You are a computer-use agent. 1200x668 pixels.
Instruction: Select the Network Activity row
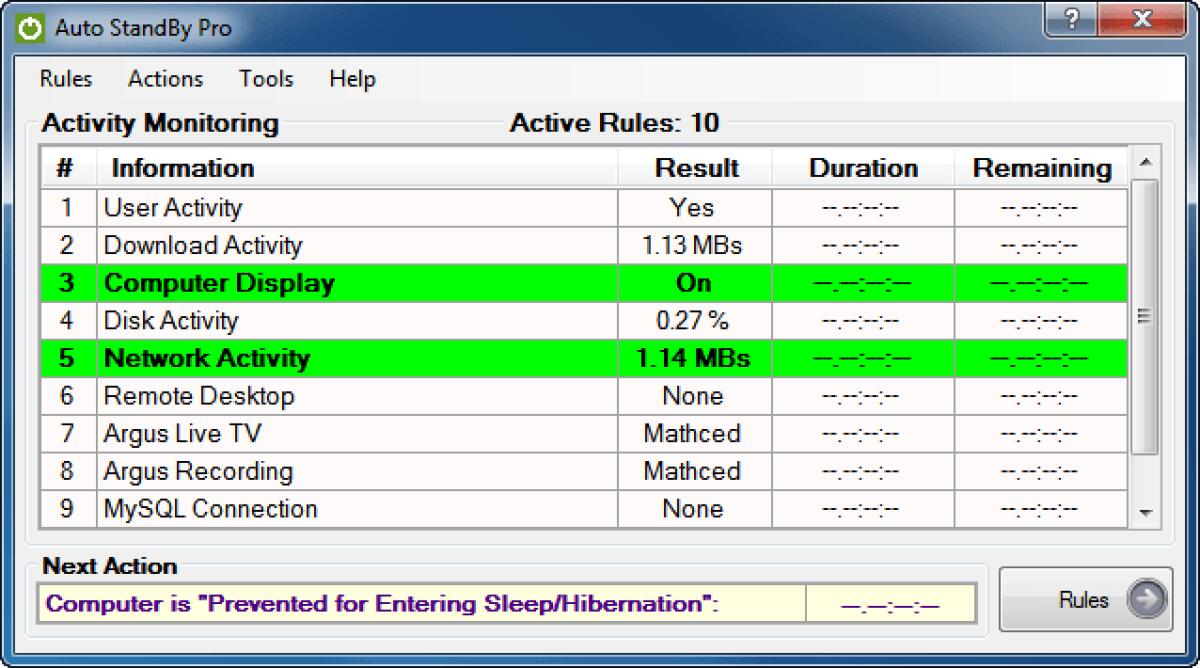click(x=207, y=358)
